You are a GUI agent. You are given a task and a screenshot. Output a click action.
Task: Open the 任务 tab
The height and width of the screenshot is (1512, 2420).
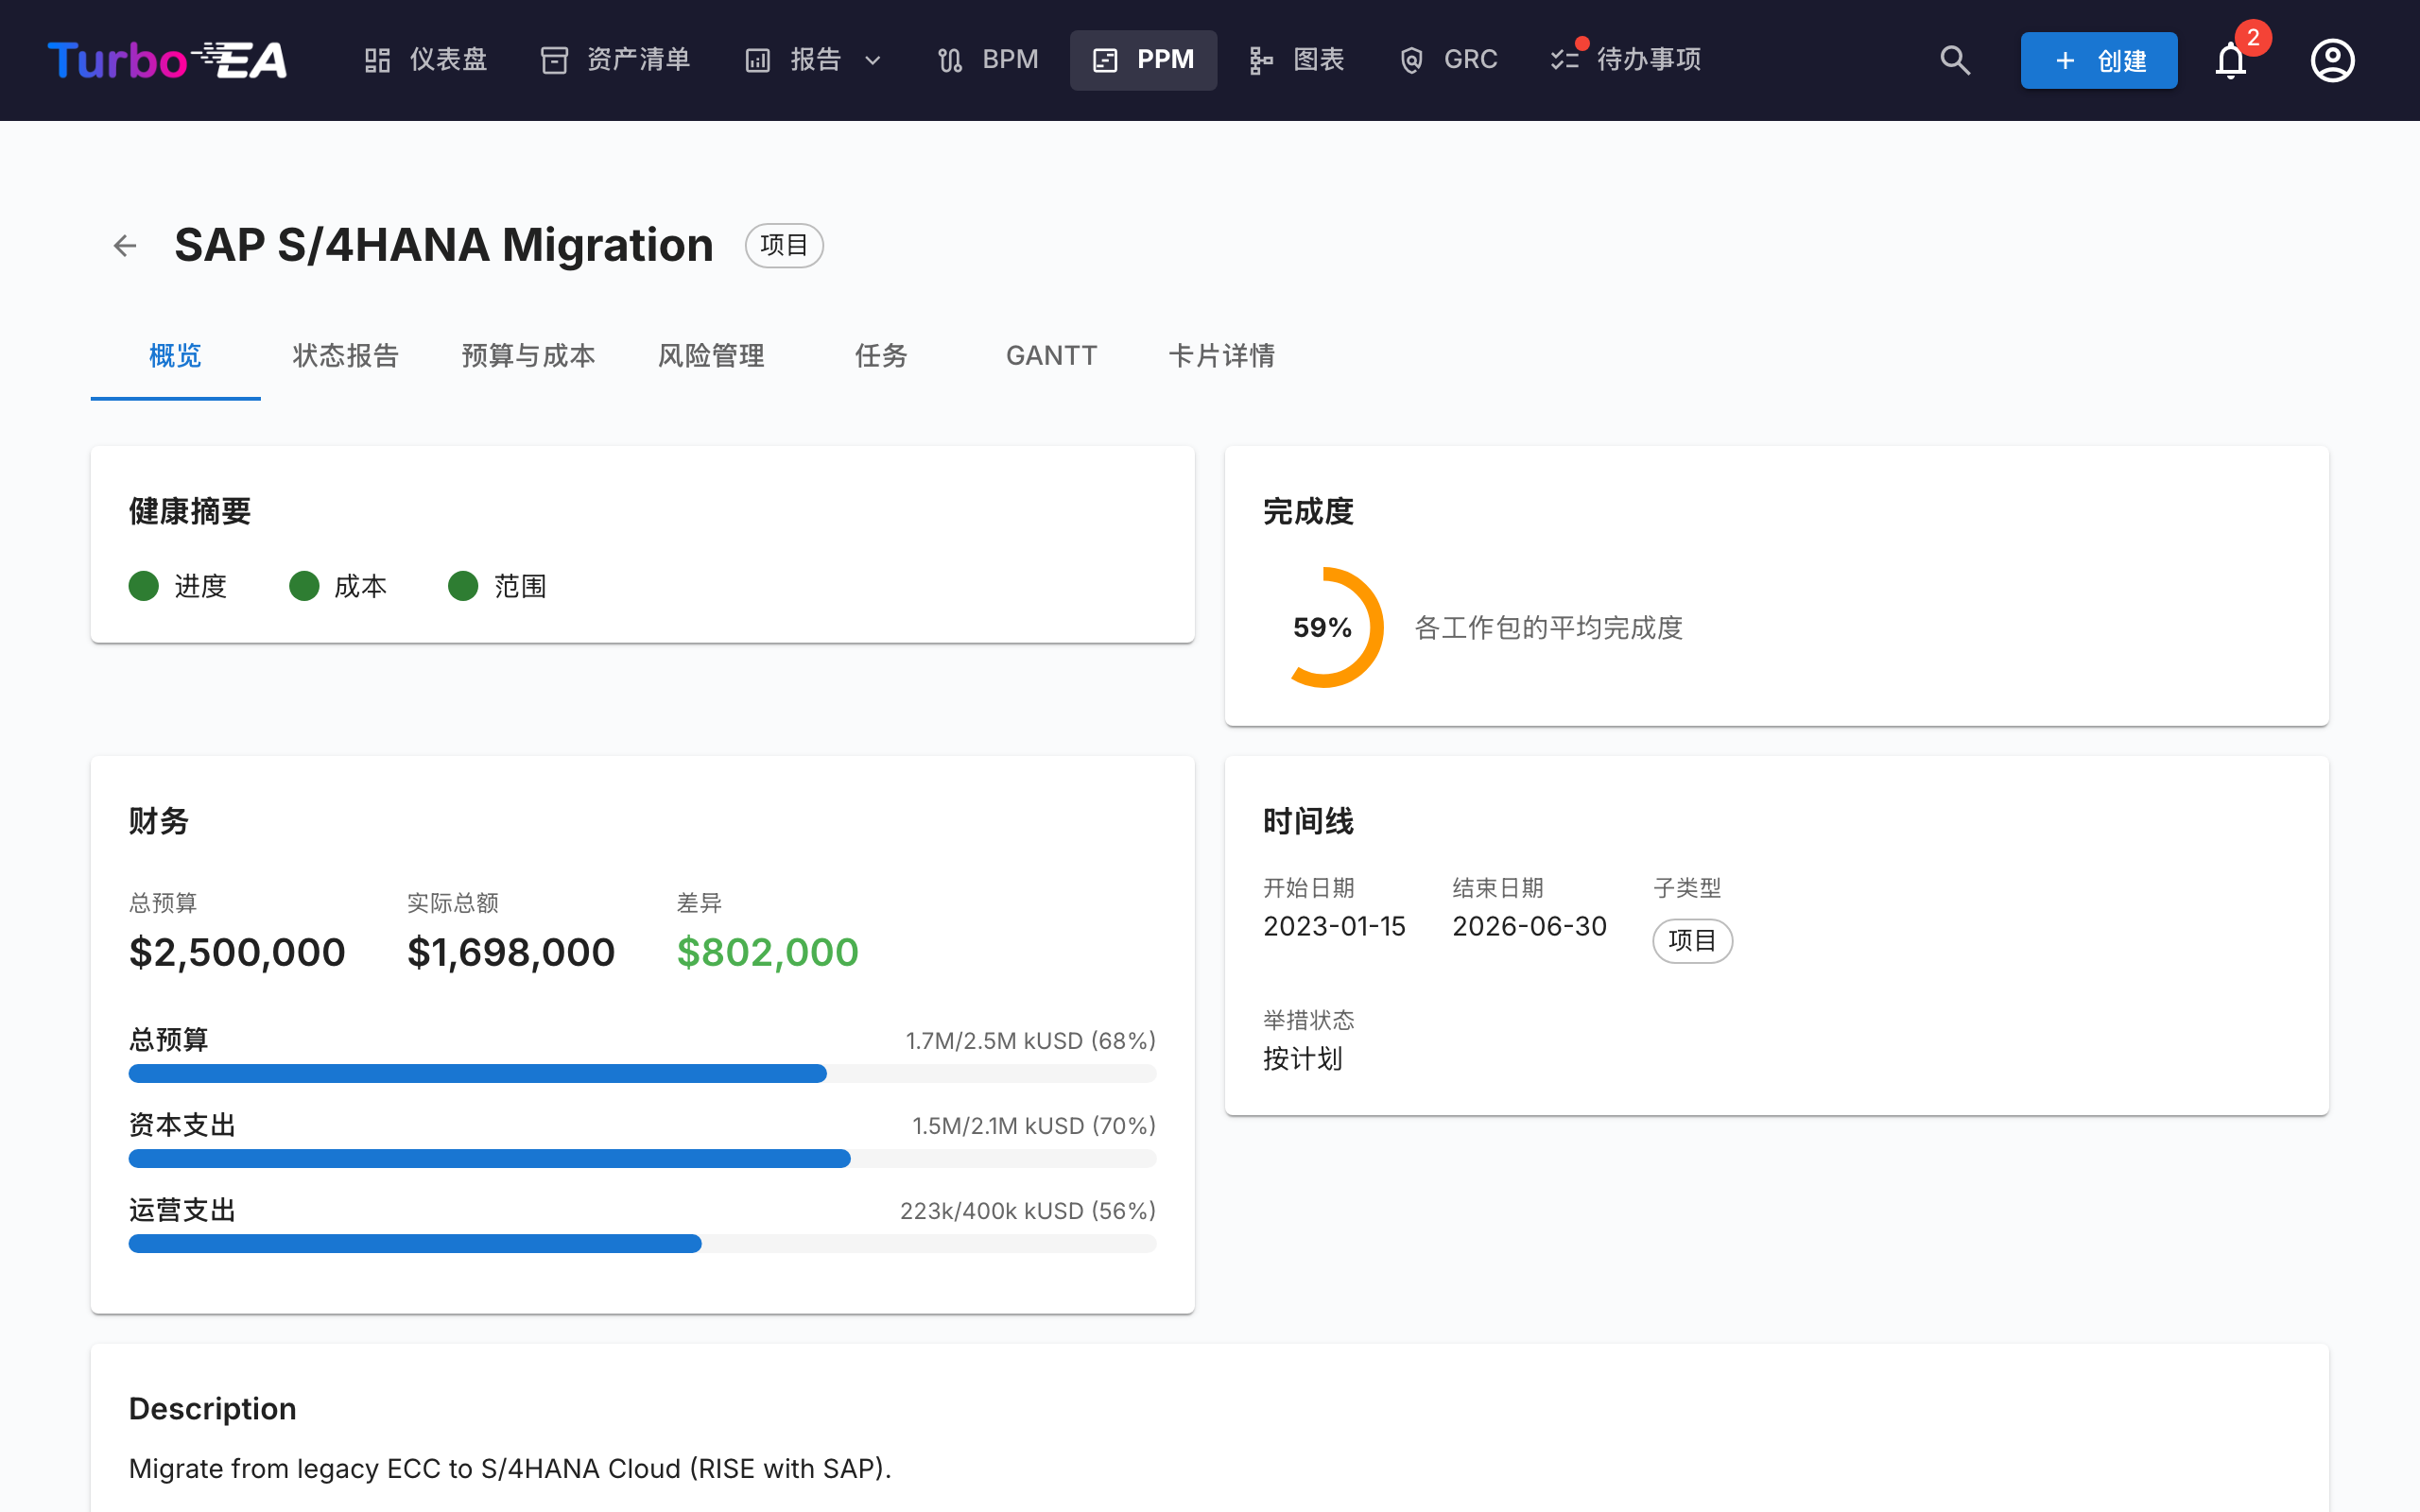coord(881,356)
